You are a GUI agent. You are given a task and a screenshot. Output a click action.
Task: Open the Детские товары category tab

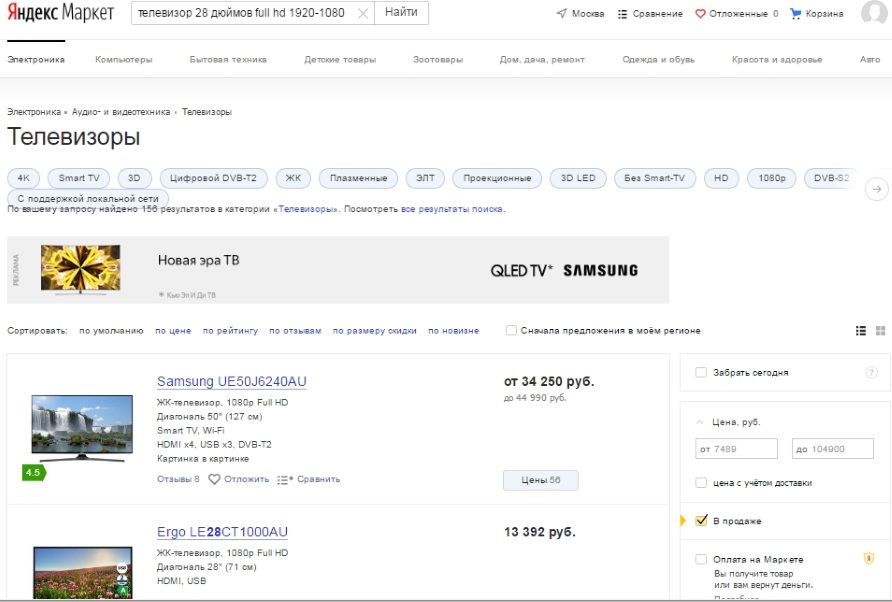pyautogui.click(x=340, y=59)
